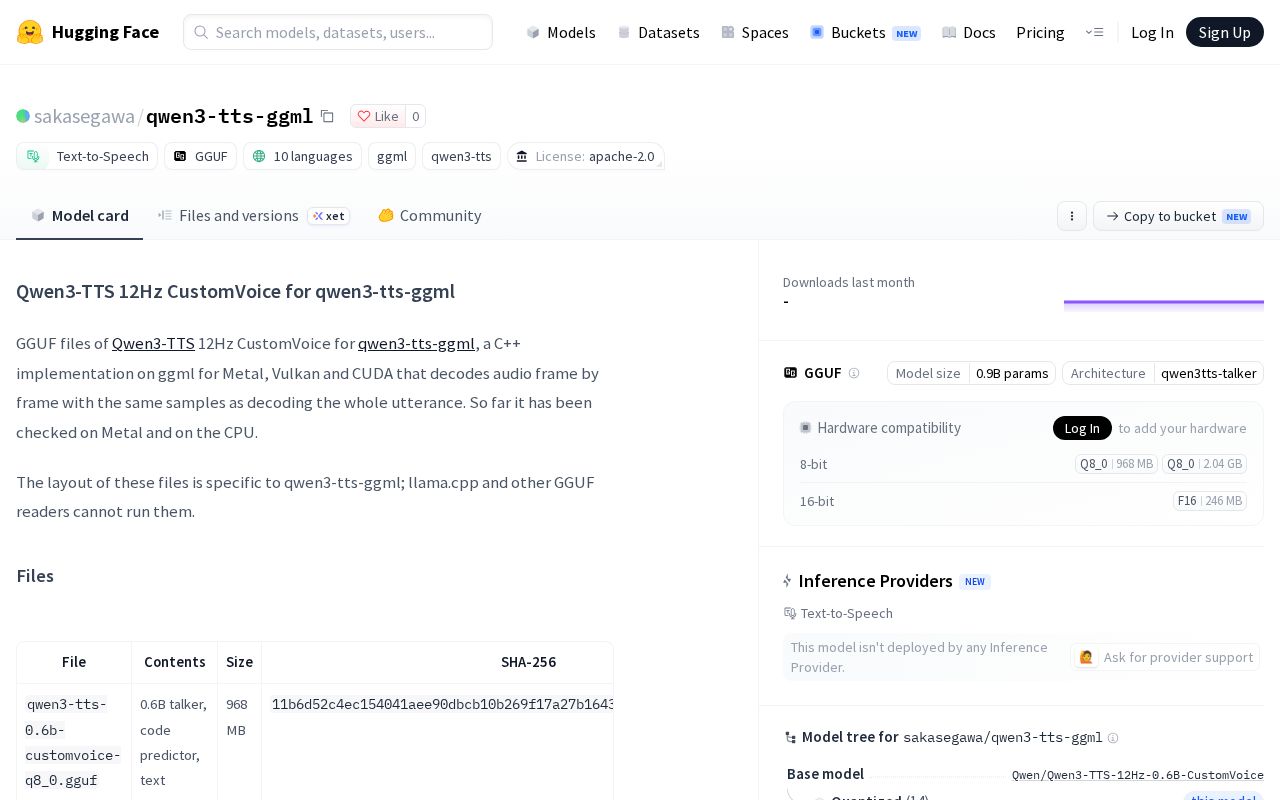Click the green sakasegawa user avatar
This screenshot has width=1280, height=800.
[x=23, y=116]
